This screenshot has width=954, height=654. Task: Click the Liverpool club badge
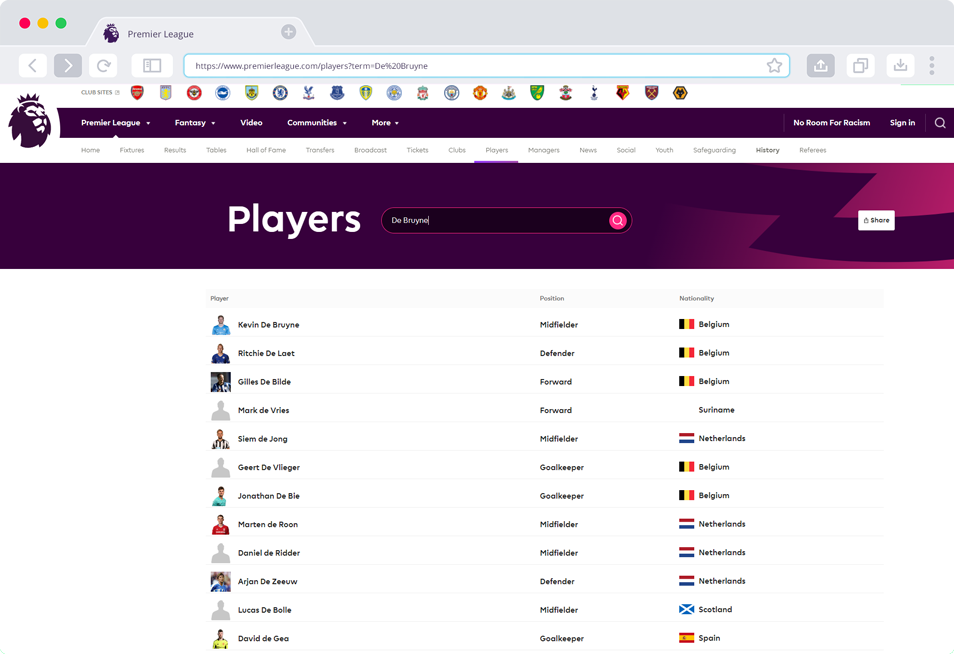(x=423, y=93)
